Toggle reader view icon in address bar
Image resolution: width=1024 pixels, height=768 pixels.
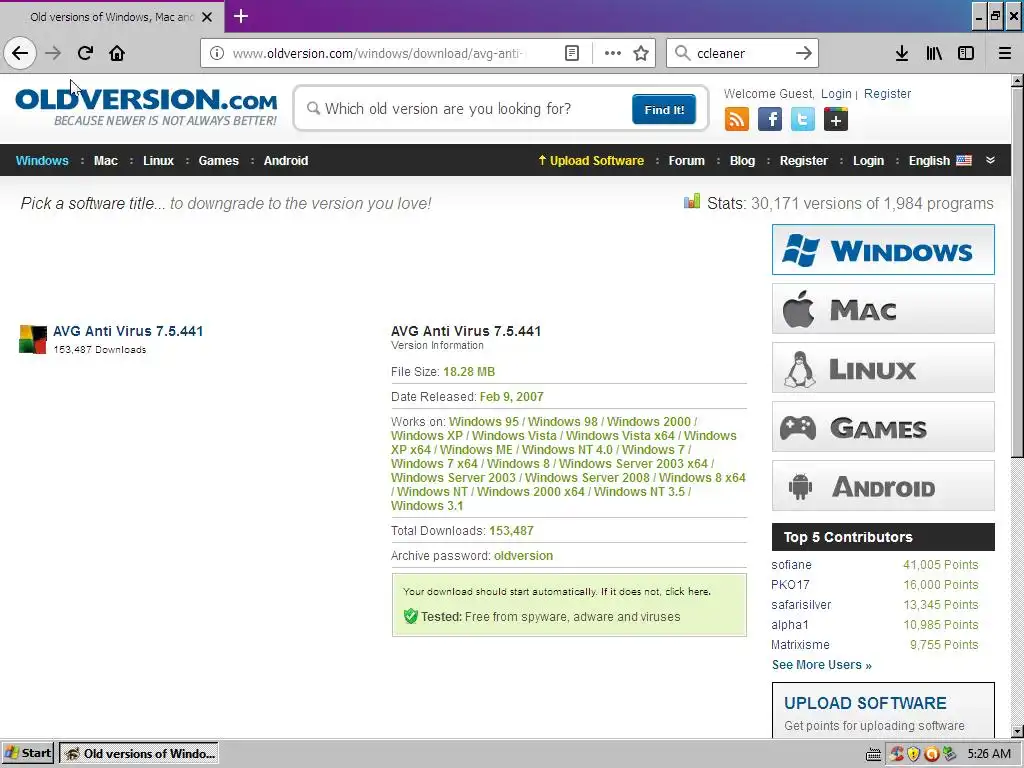(571, 53)
